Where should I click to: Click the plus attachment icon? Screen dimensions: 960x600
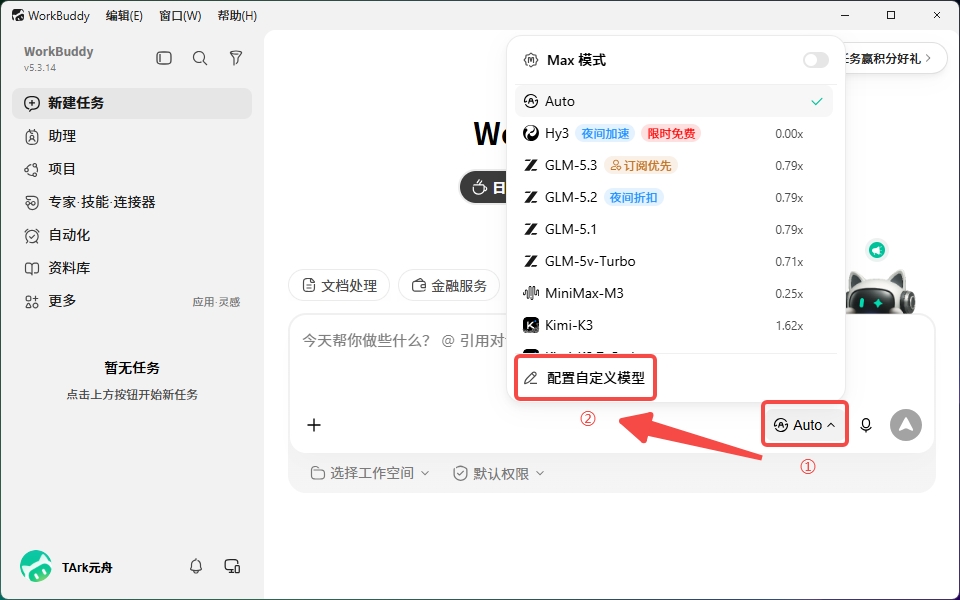click(x=314, y=425)
